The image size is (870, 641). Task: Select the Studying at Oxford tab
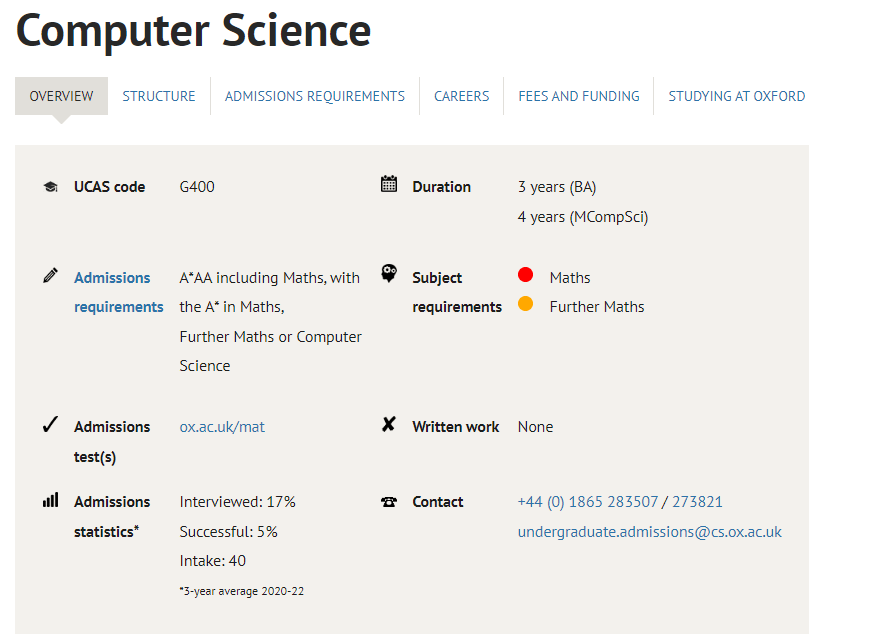pos(737,96)
